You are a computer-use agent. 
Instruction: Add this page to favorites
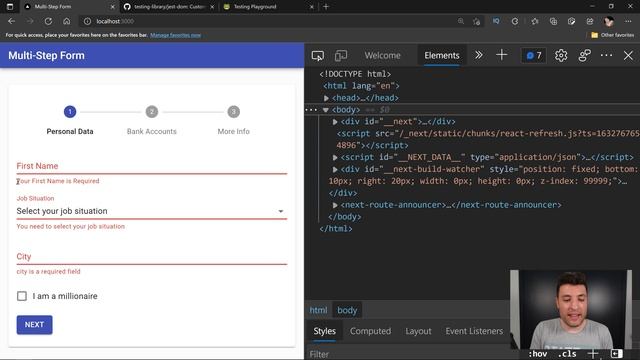476,21
